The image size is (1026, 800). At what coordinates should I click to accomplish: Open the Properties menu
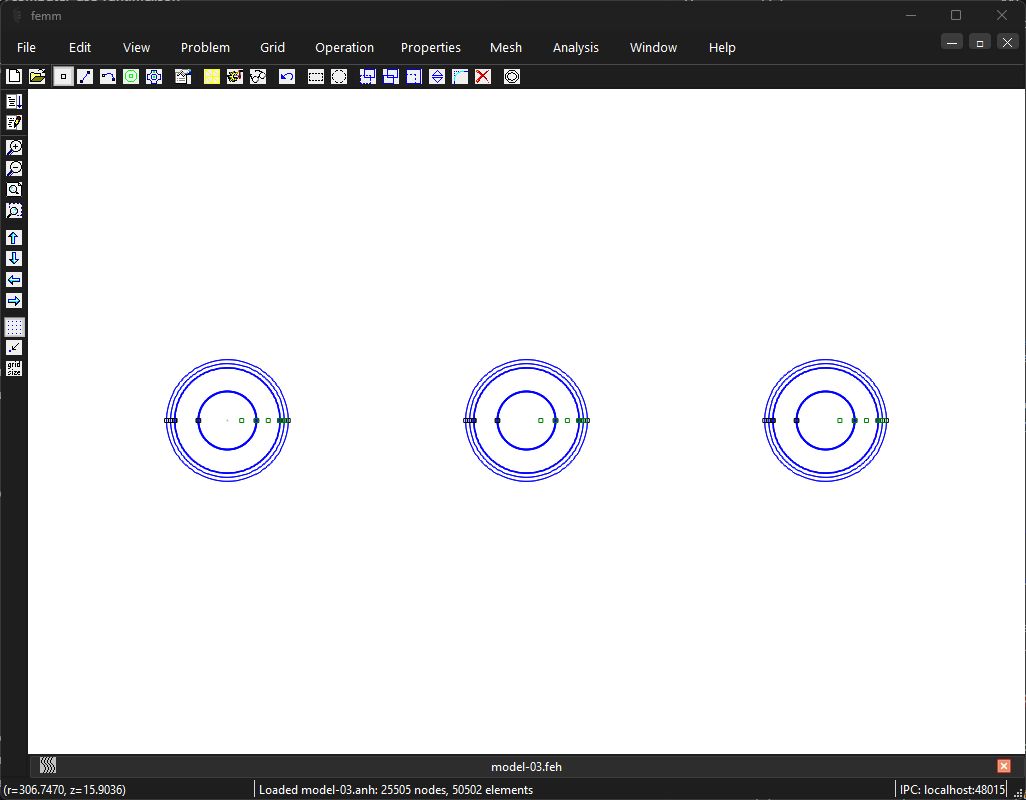tap(431, 47)
